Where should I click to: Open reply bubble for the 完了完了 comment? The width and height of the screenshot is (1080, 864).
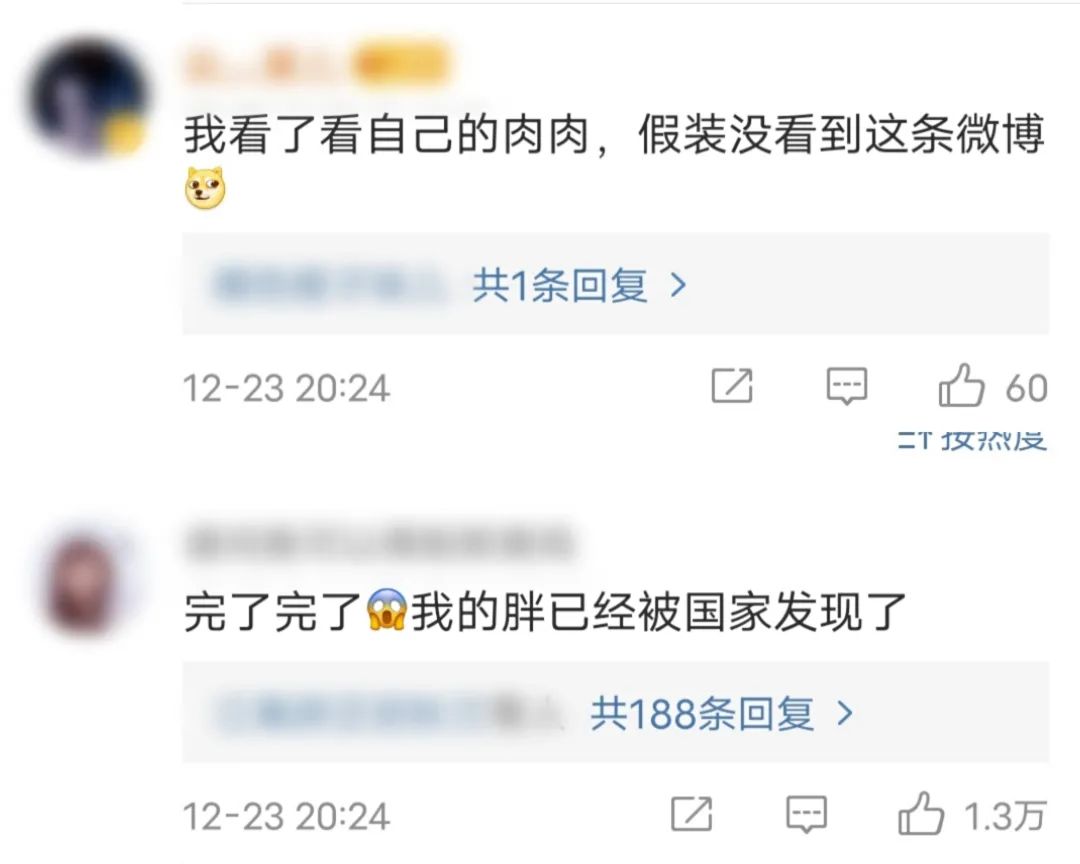807,814
